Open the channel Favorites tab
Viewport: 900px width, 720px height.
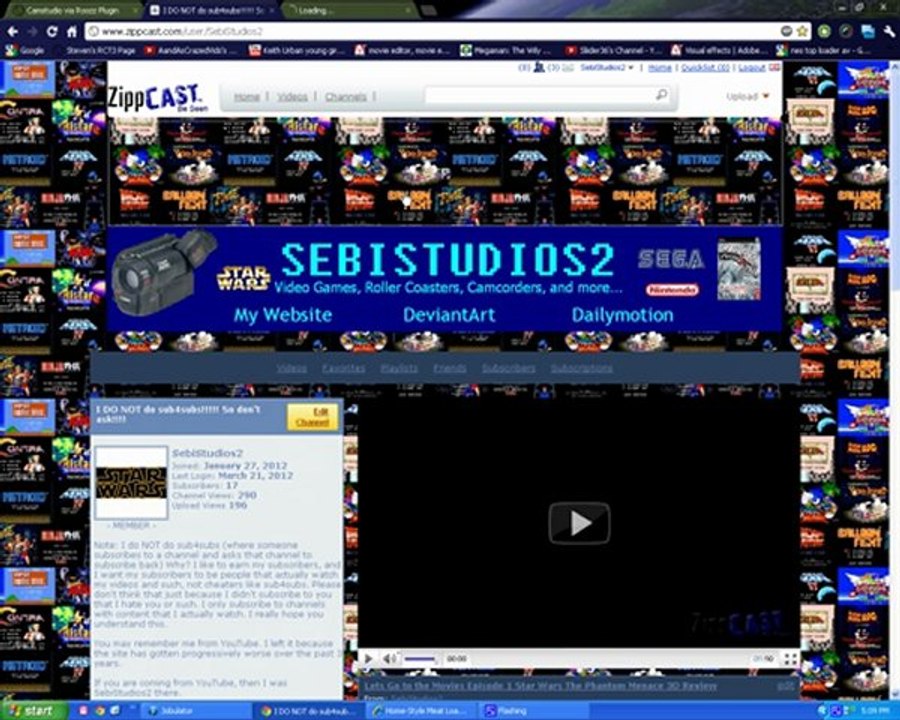(343, 368)
